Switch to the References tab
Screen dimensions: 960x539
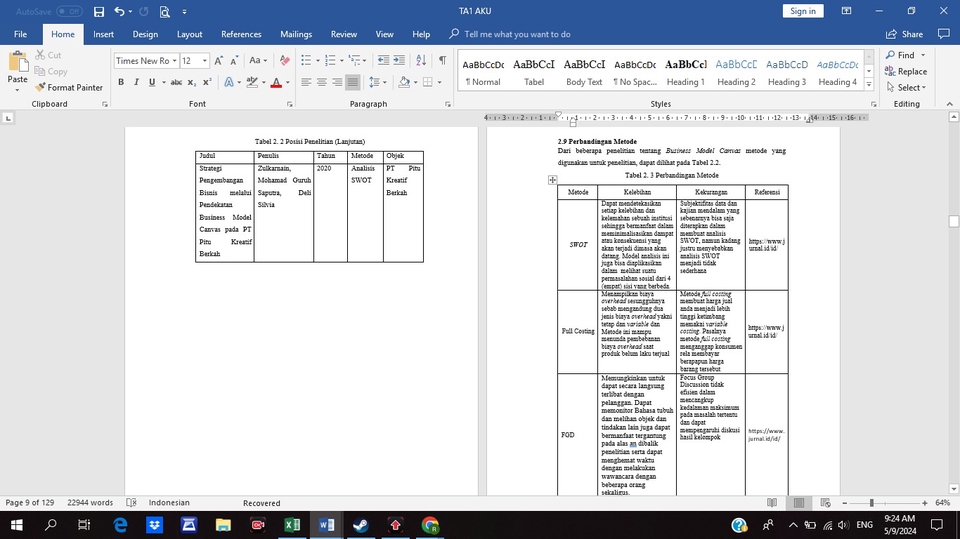click(x=241, y=34)
